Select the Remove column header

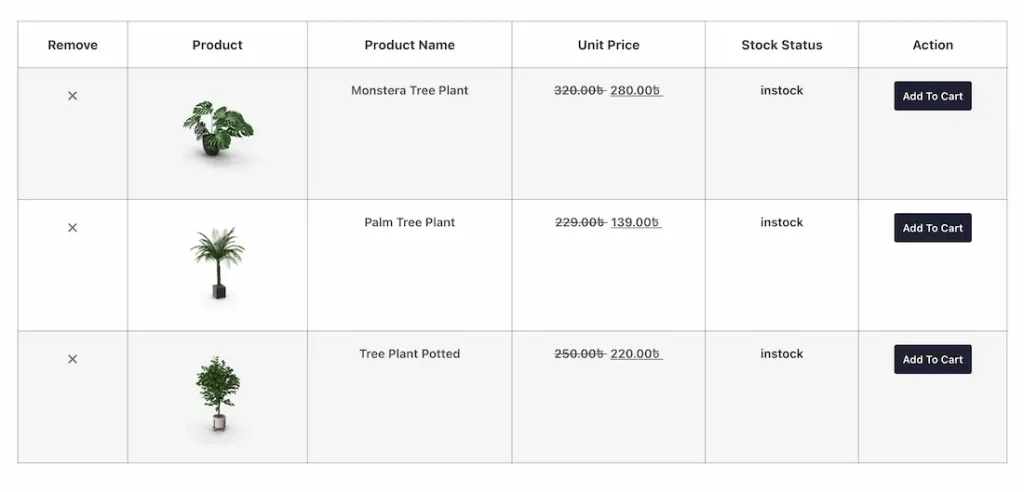click(x=72, y=45)
